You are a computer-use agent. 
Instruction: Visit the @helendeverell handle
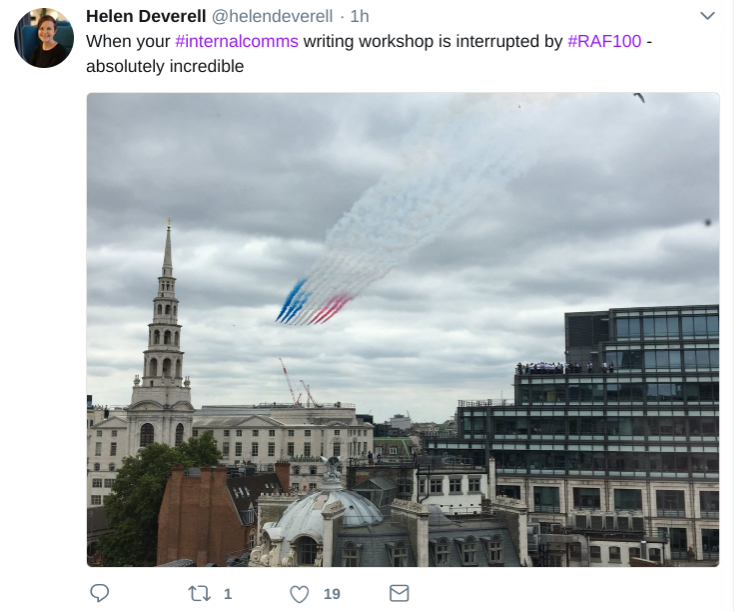click(x=272, y=16)
